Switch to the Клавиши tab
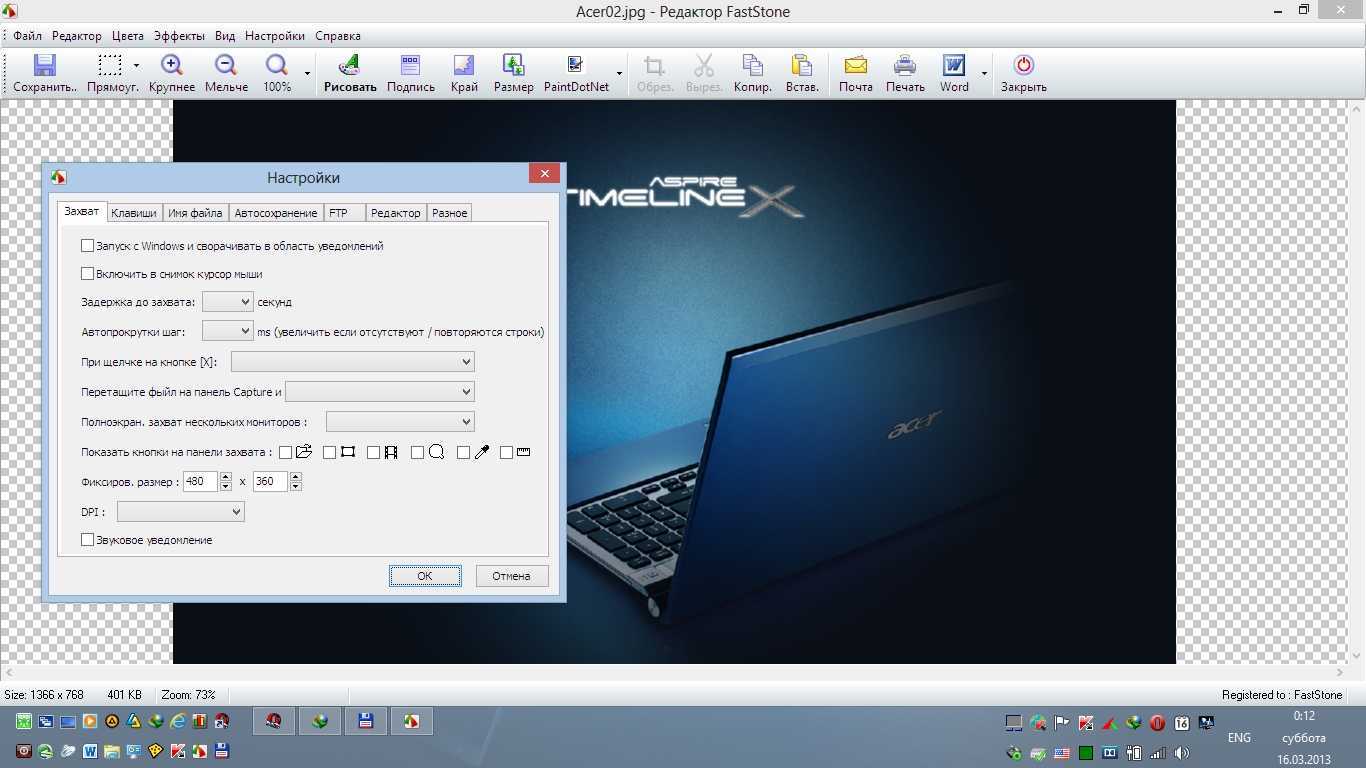 (134, 213)
